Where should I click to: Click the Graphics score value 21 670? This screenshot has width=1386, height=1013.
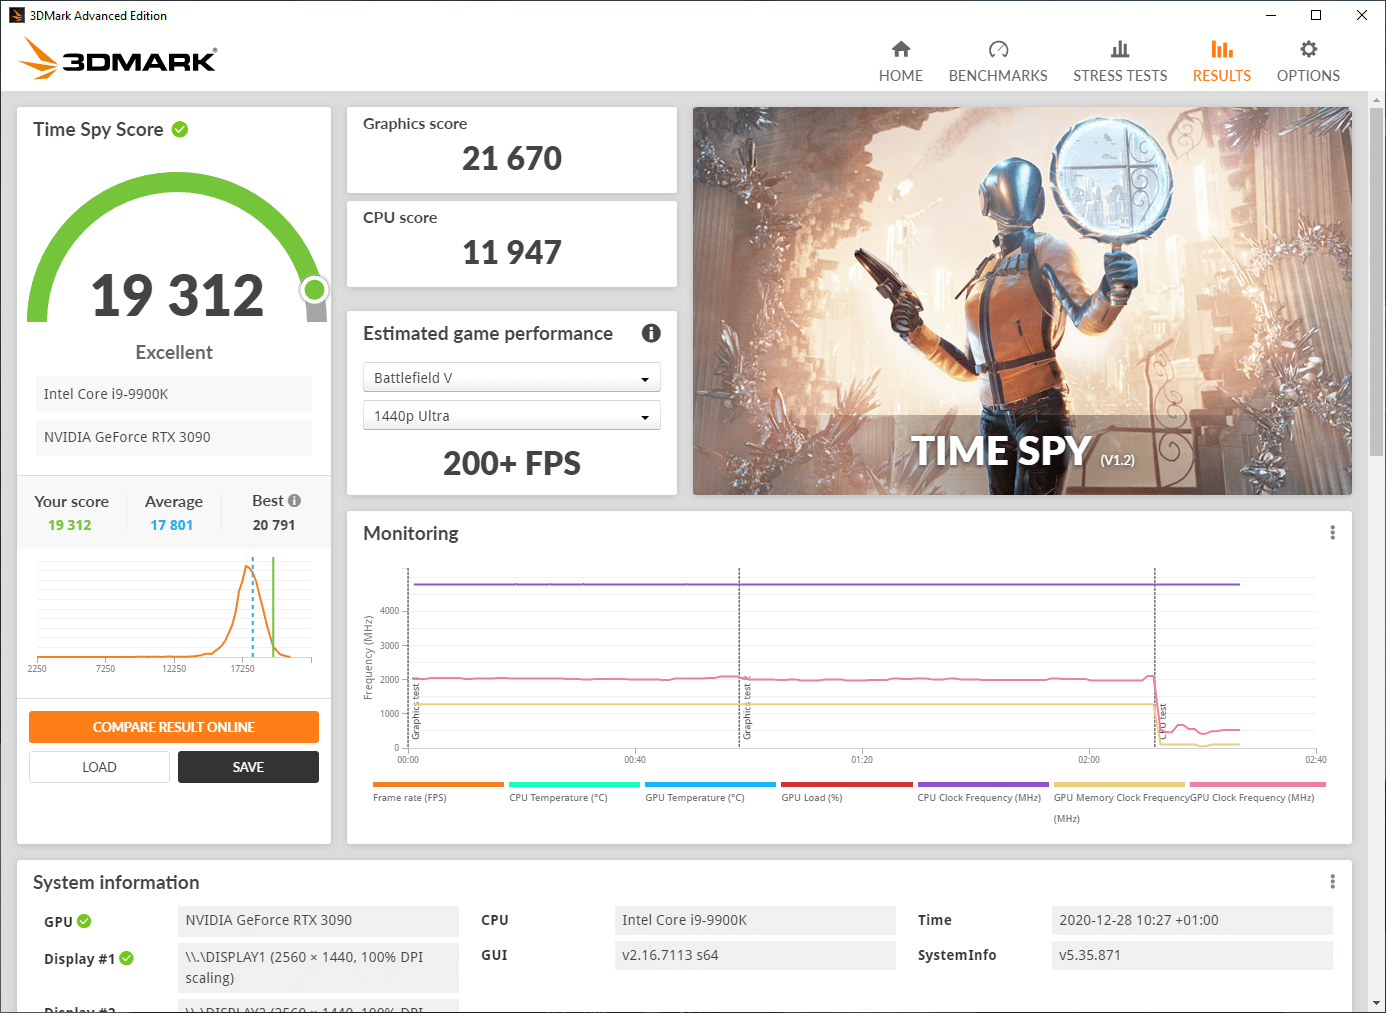point(512,158)
